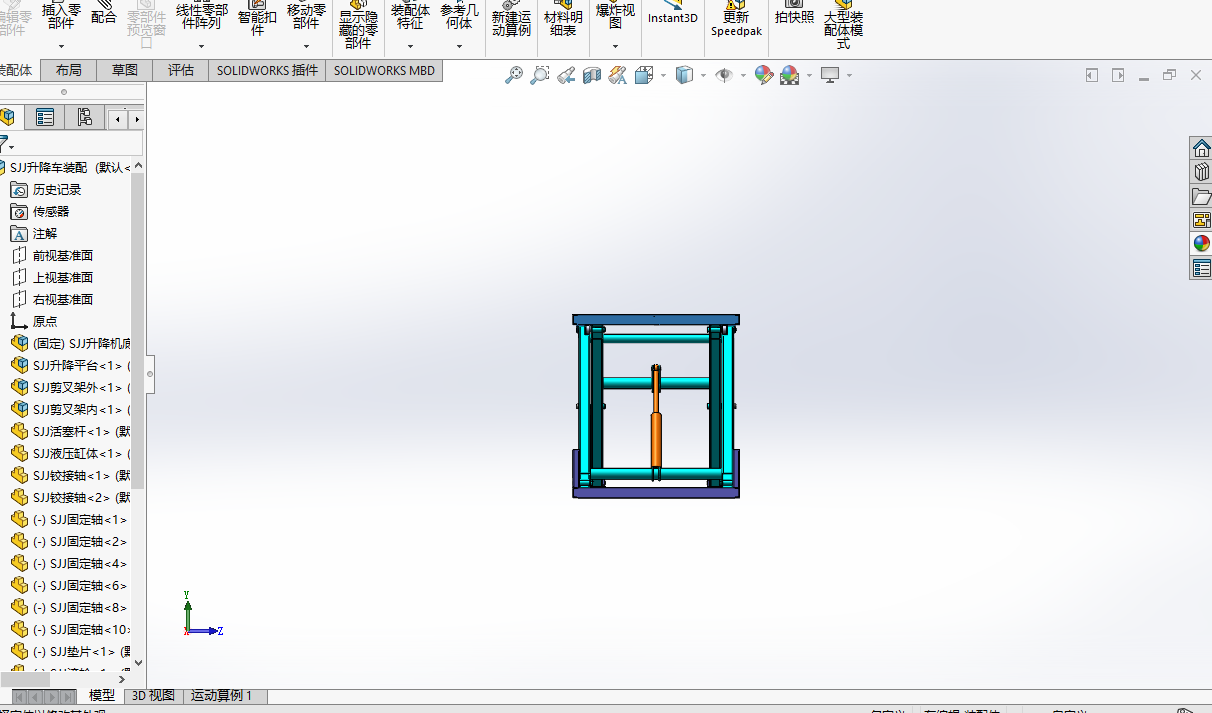Click 更新 Speedpak button
This screenshot has width=1212, height=713.
coord(736,20)
